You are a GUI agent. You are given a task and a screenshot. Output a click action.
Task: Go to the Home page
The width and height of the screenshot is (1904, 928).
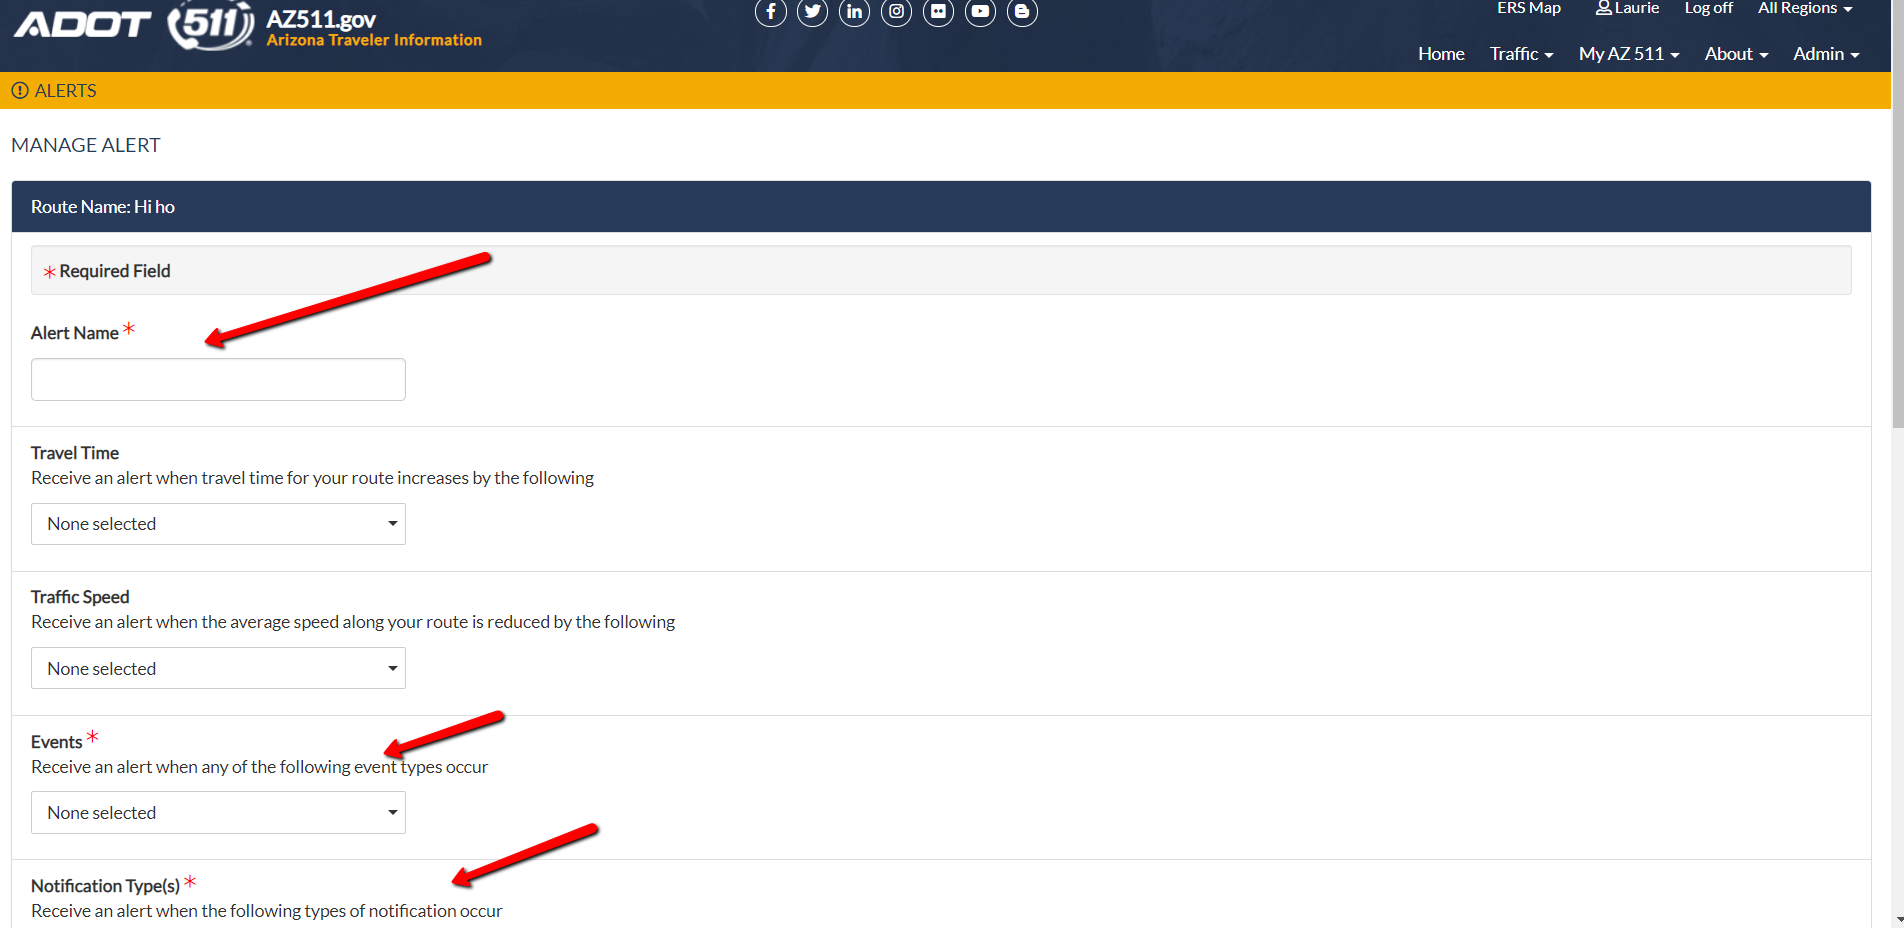1441,54
